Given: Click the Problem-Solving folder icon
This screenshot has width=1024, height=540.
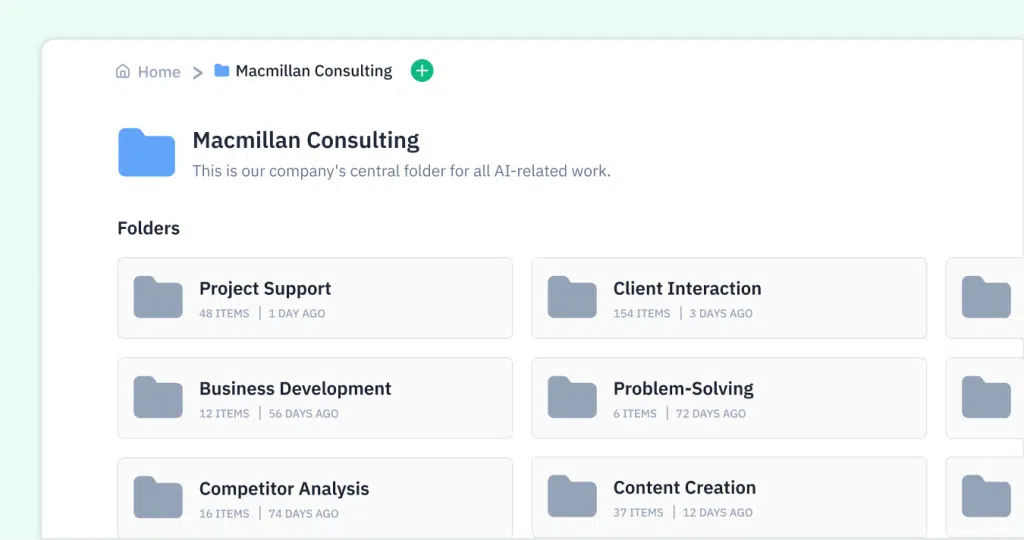Looking at the screenshot, I should tap(572, 397).
